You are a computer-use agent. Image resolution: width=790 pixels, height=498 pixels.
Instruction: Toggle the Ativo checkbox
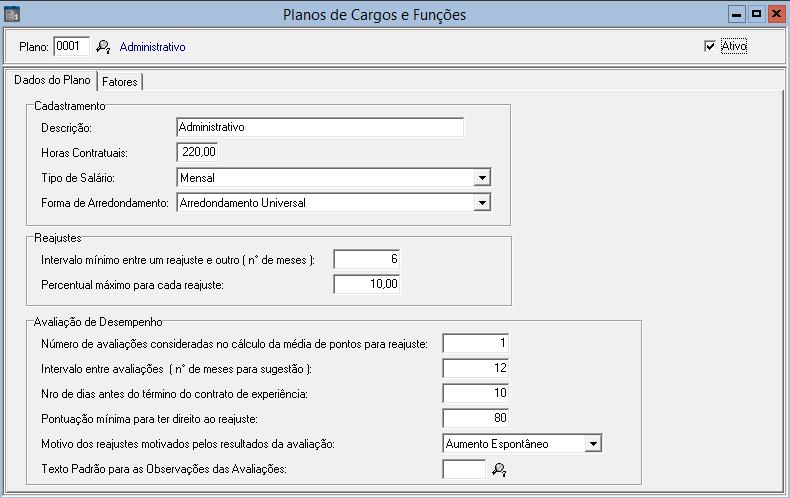(x=710, y=46)
